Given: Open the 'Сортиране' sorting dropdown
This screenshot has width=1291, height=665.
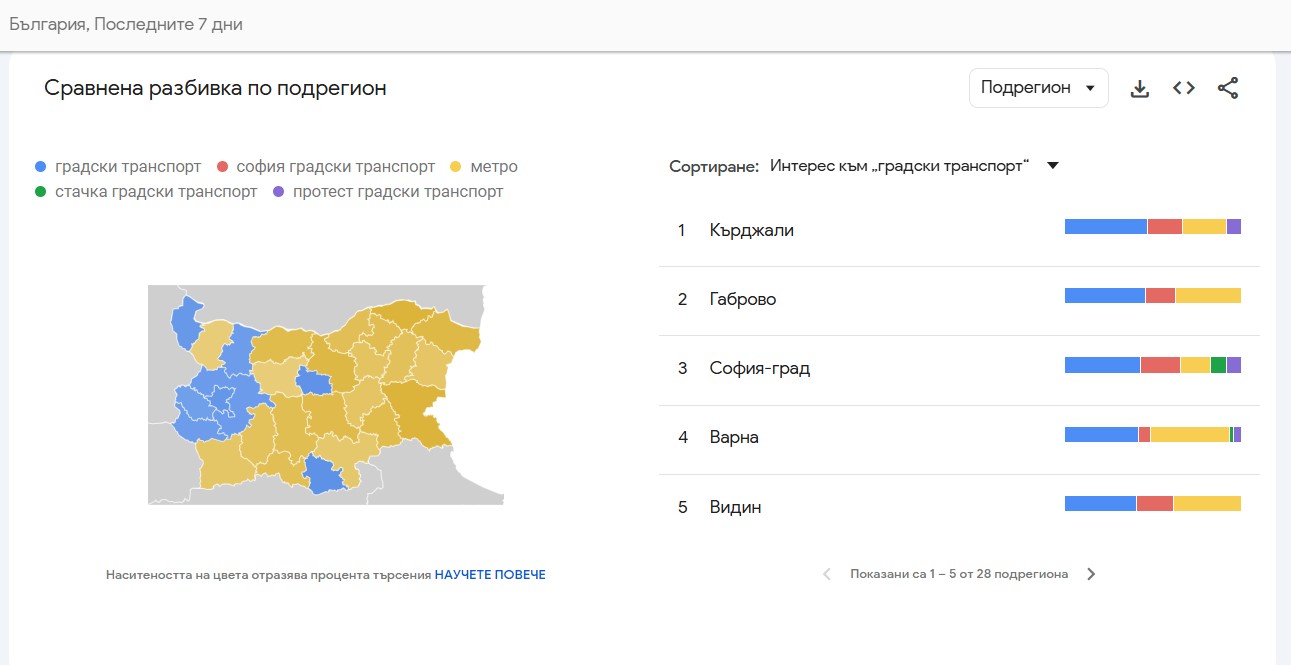Looking at the screenshot, I should [x=913, y=165].
